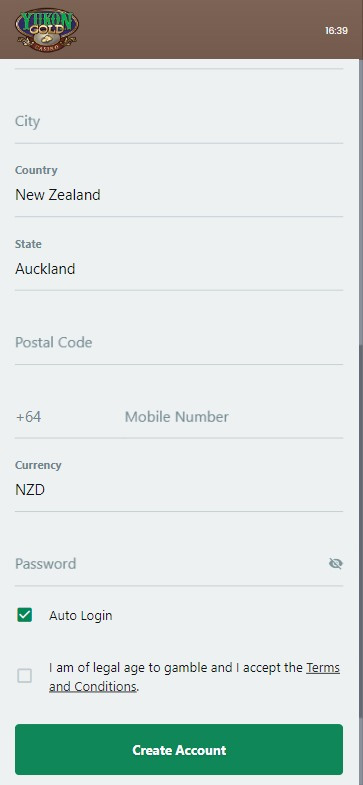Focus the Password field

pyautogui.click(x=170, y=564)
